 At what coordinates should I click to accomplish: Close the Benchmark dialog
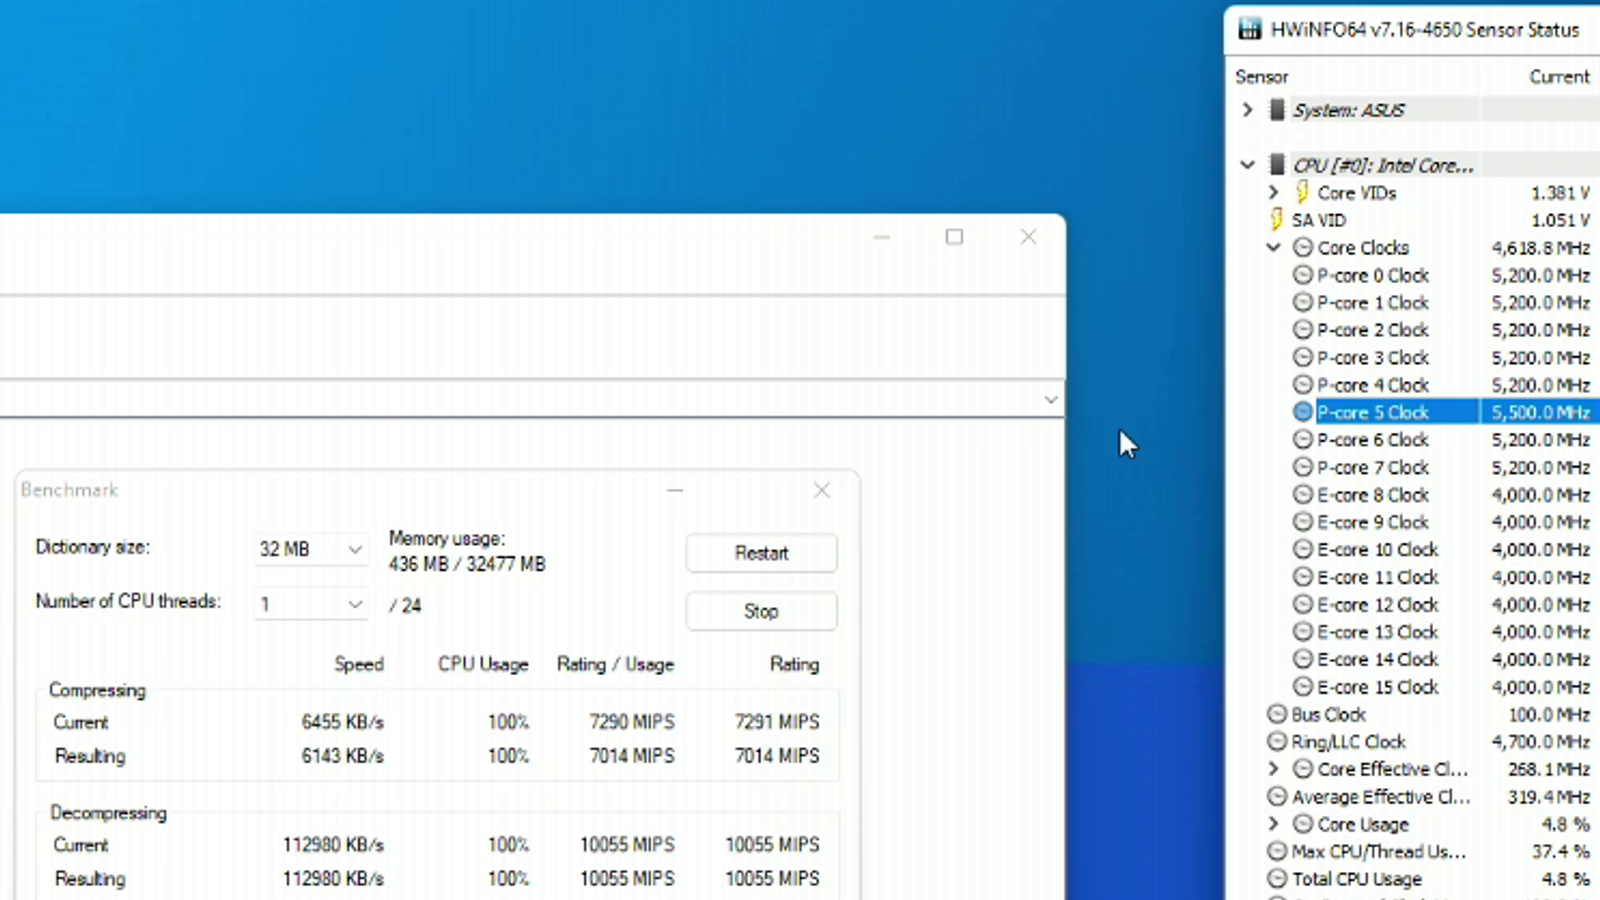(x=822, y=490)
